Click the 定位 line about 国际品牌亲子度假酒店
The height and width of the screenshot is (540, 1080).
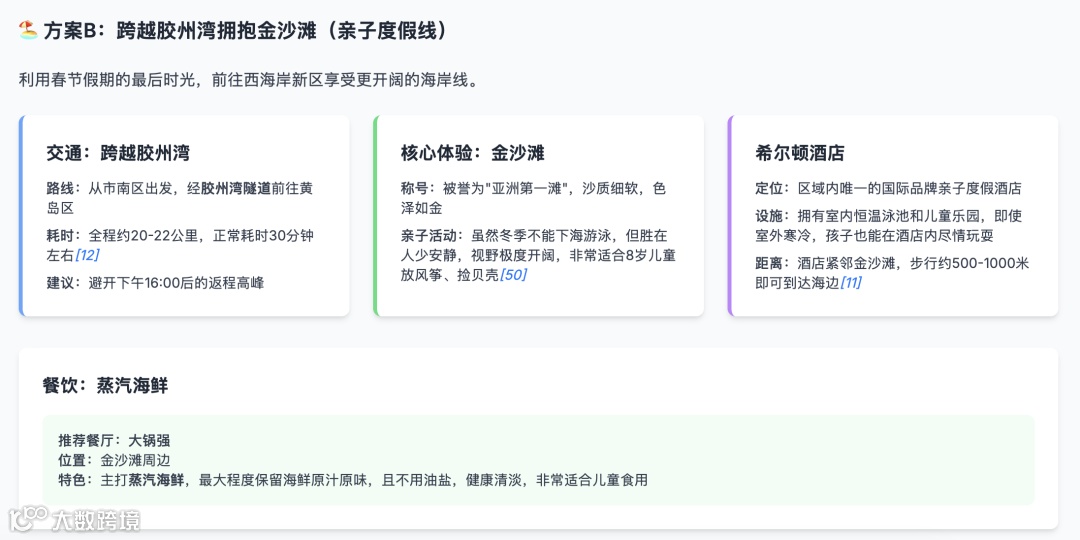coord(888,188)
